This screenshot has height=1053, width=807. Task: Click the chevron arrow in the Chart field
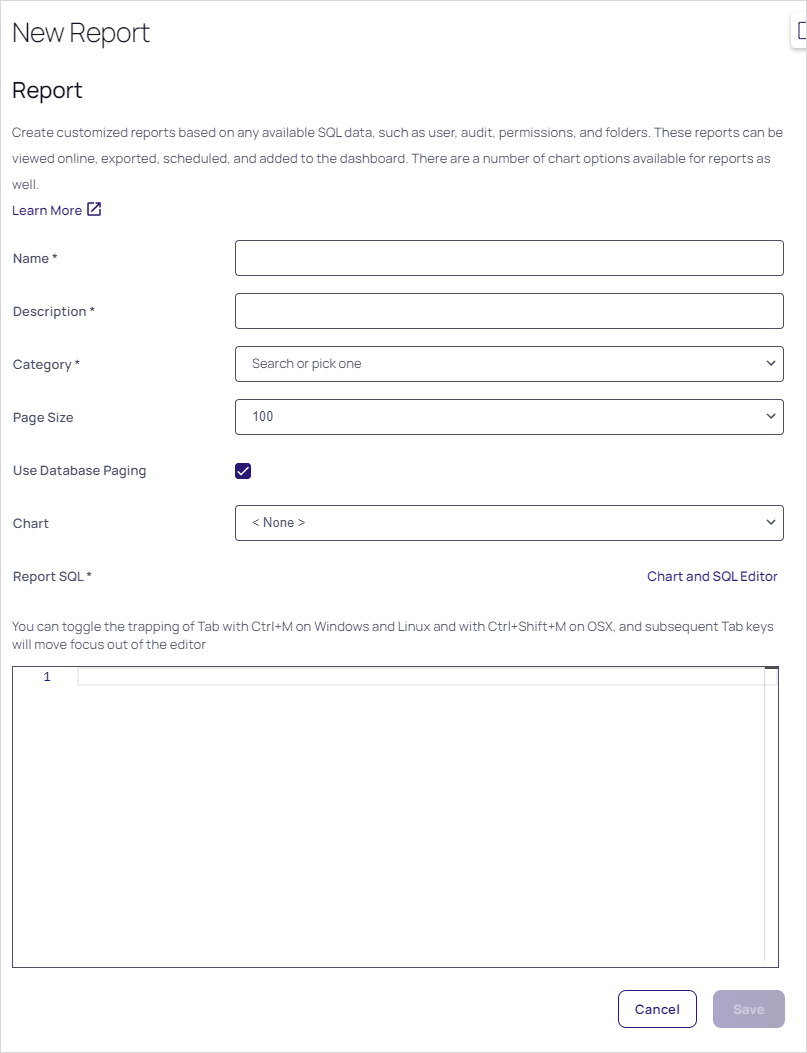click(x=770, y=523)
